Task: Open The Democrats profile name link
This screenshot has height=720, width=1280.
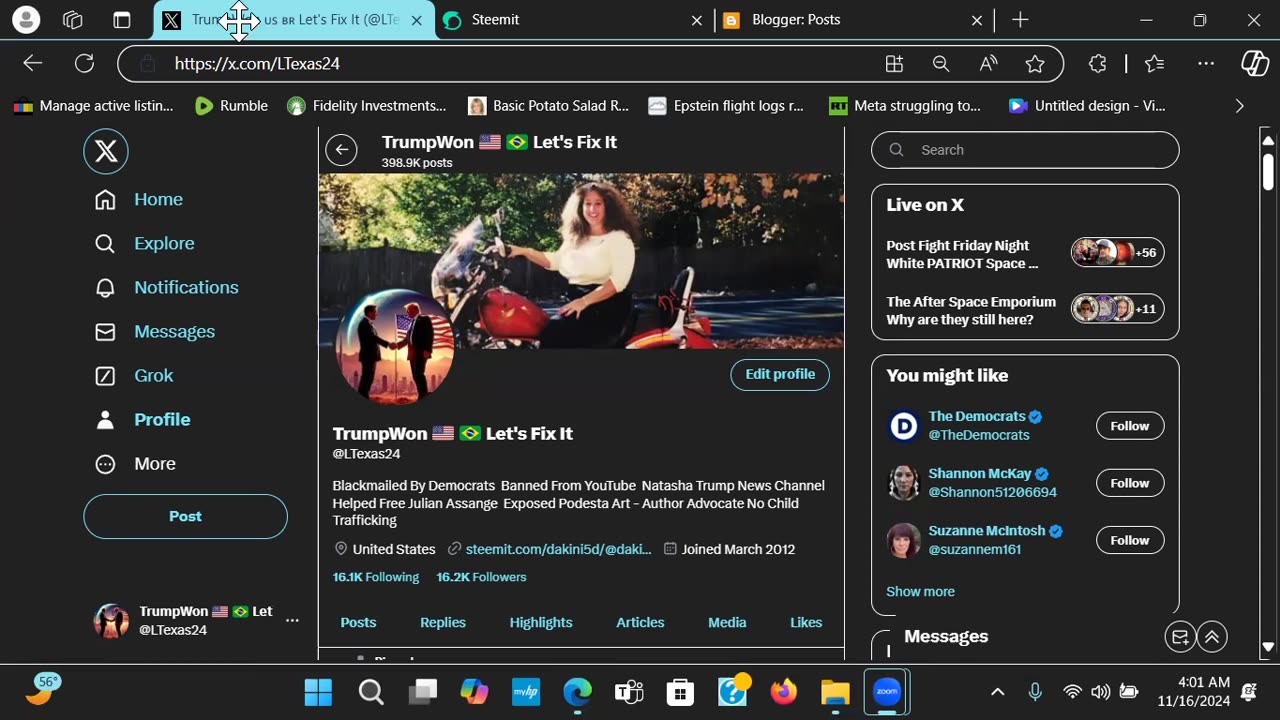Action: click(x=977, y=416)
